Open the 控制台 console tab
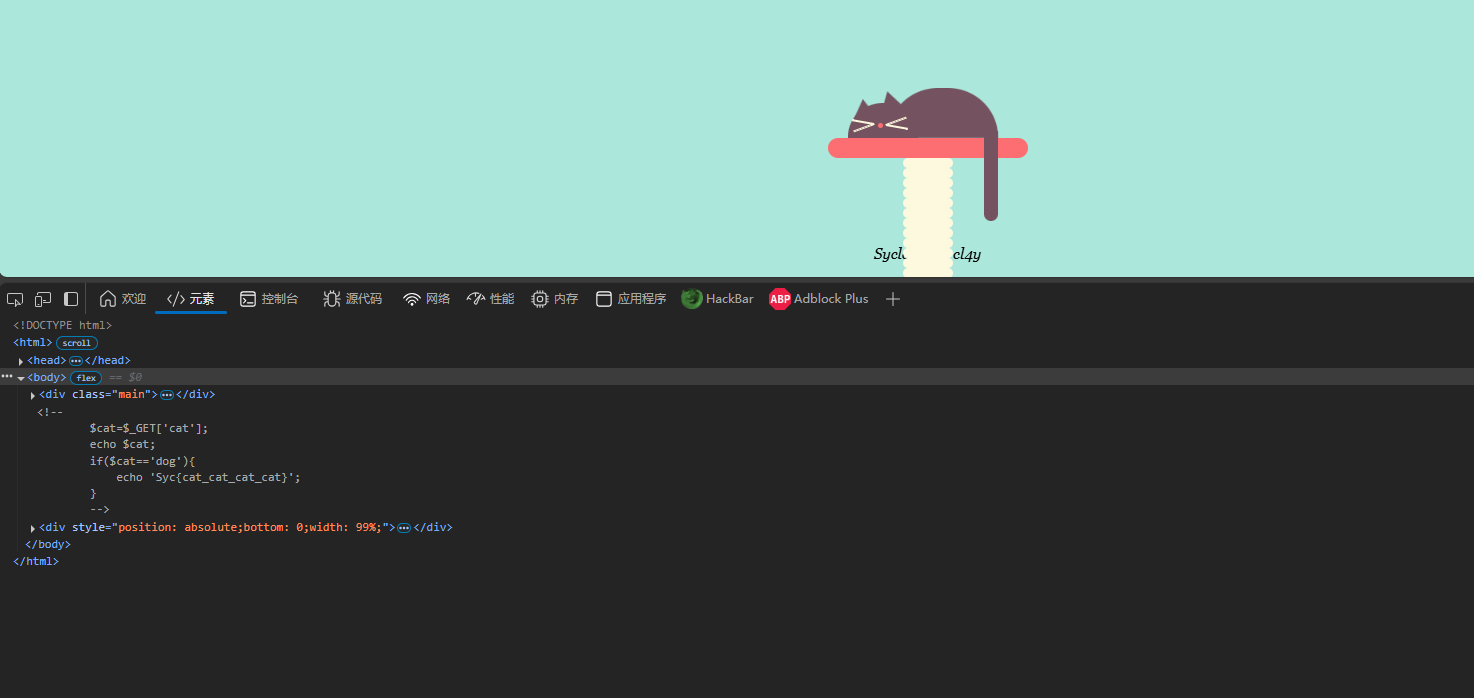Image resolution: width=1474 pixels, height=698 pixels. (269, 299)
